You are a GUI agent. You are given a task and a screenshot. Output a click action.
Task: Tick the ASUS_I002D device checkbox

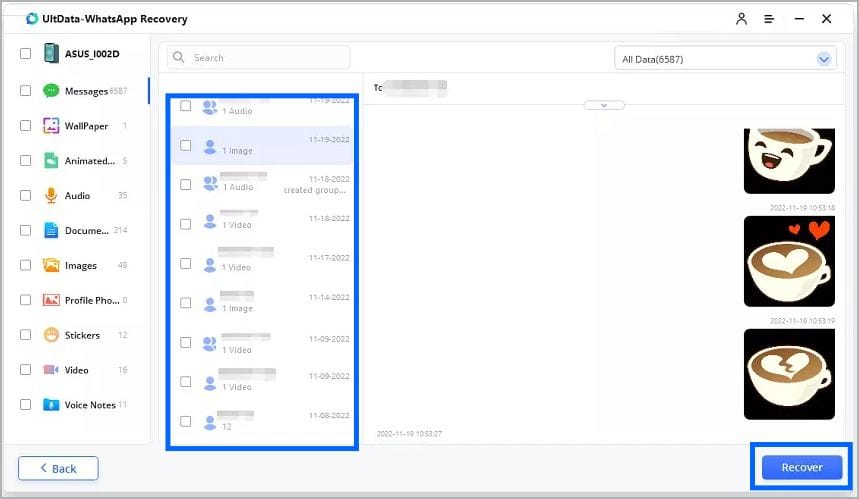point(26,54)
